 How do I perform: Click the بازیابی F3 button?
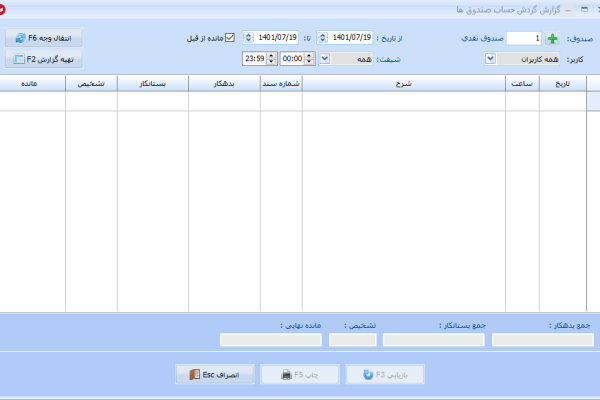[x=385, y=374]
